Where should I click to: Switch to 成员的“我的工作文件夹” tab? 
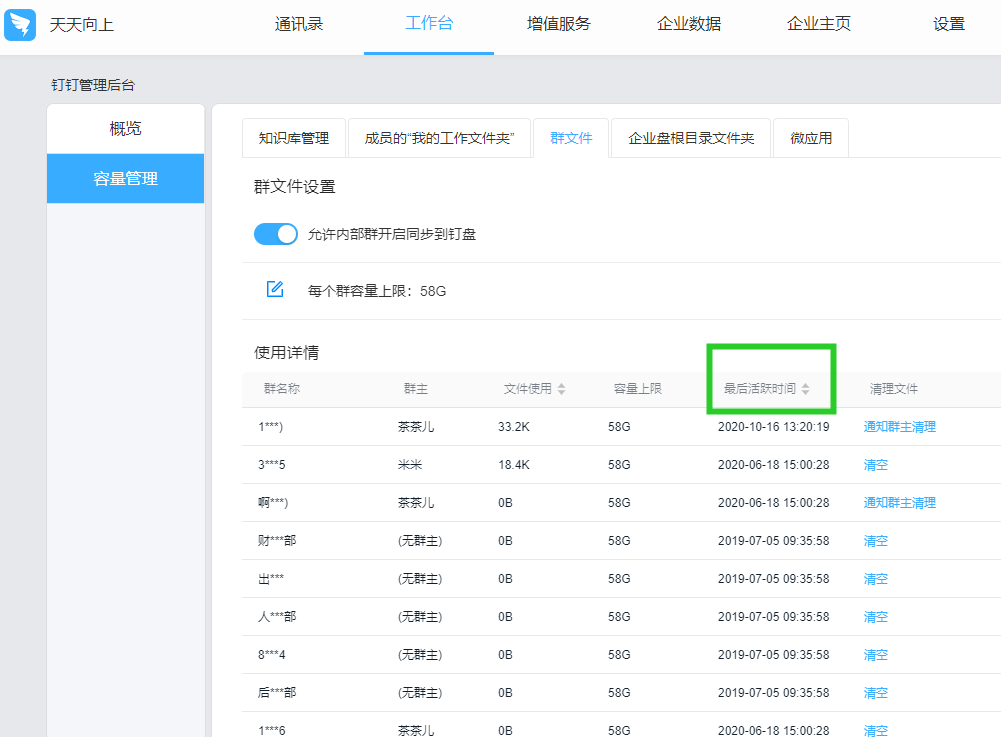(439, 138)
